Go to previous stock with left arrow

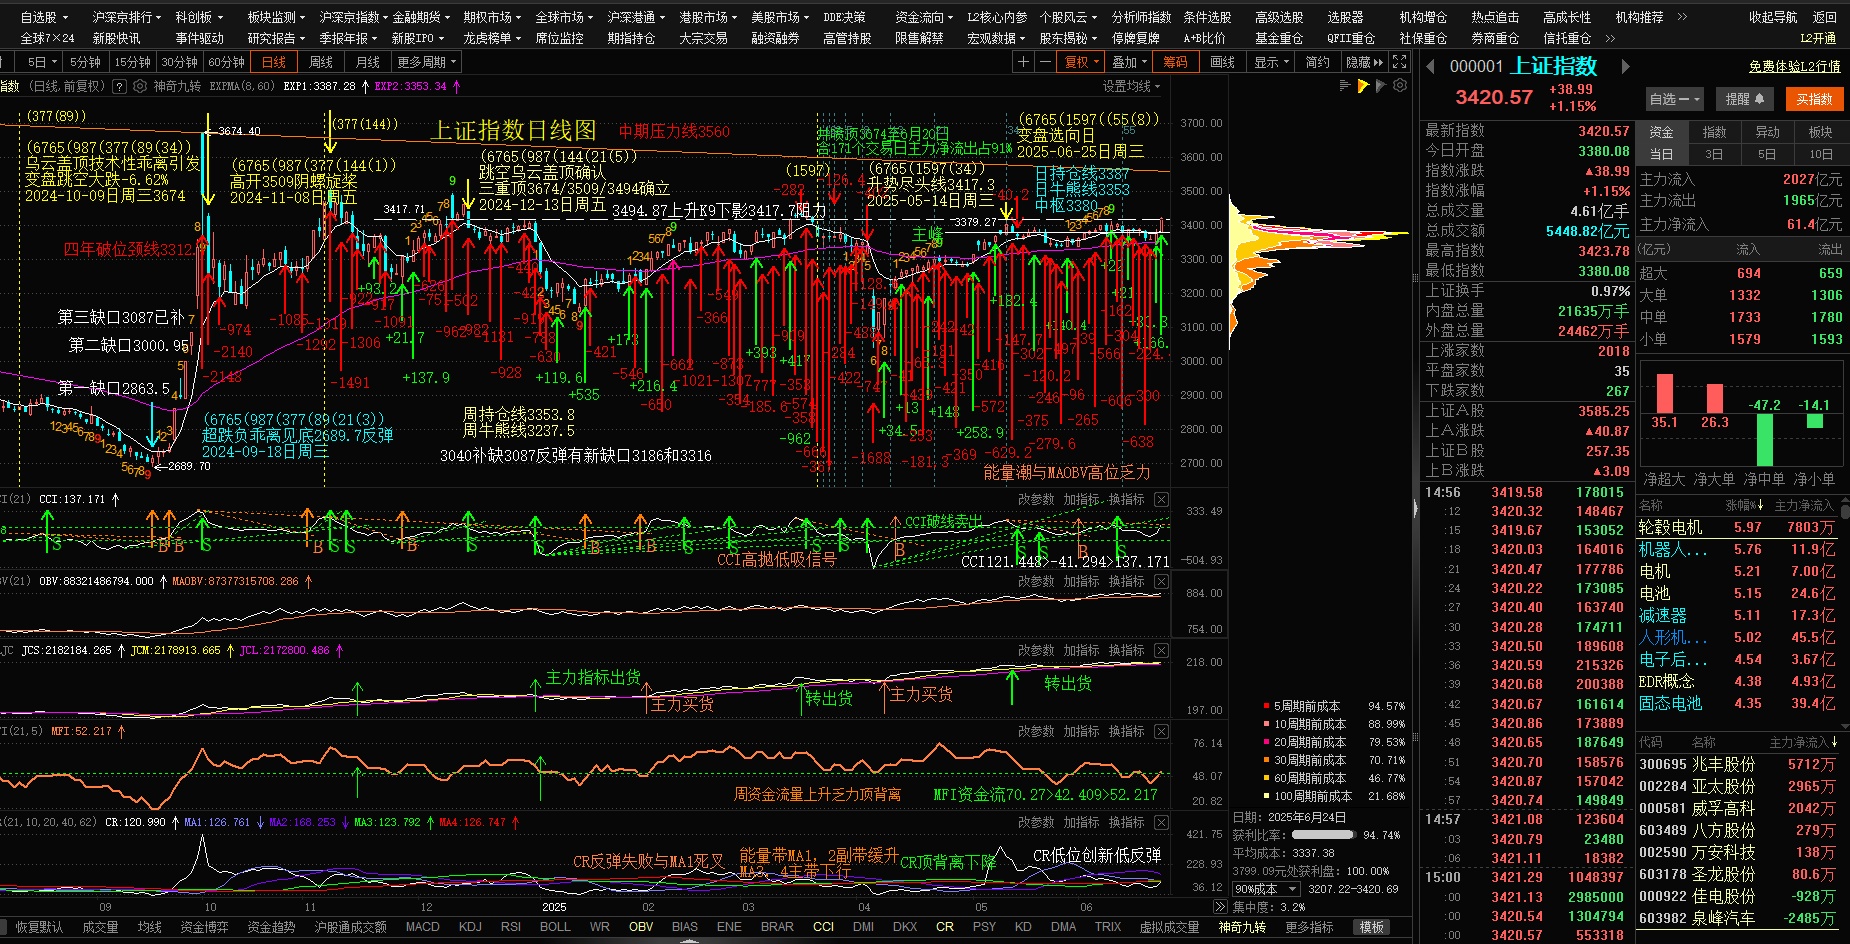[1430, 67]
